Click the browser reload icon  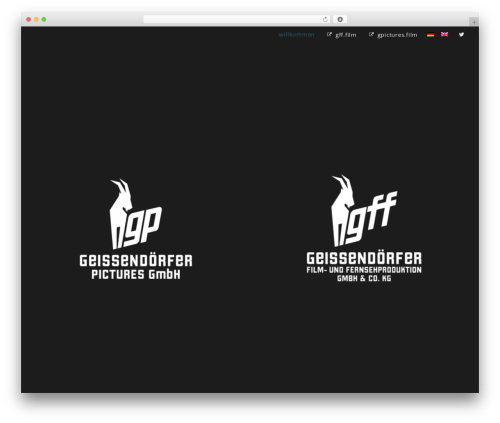pos(325,20)
